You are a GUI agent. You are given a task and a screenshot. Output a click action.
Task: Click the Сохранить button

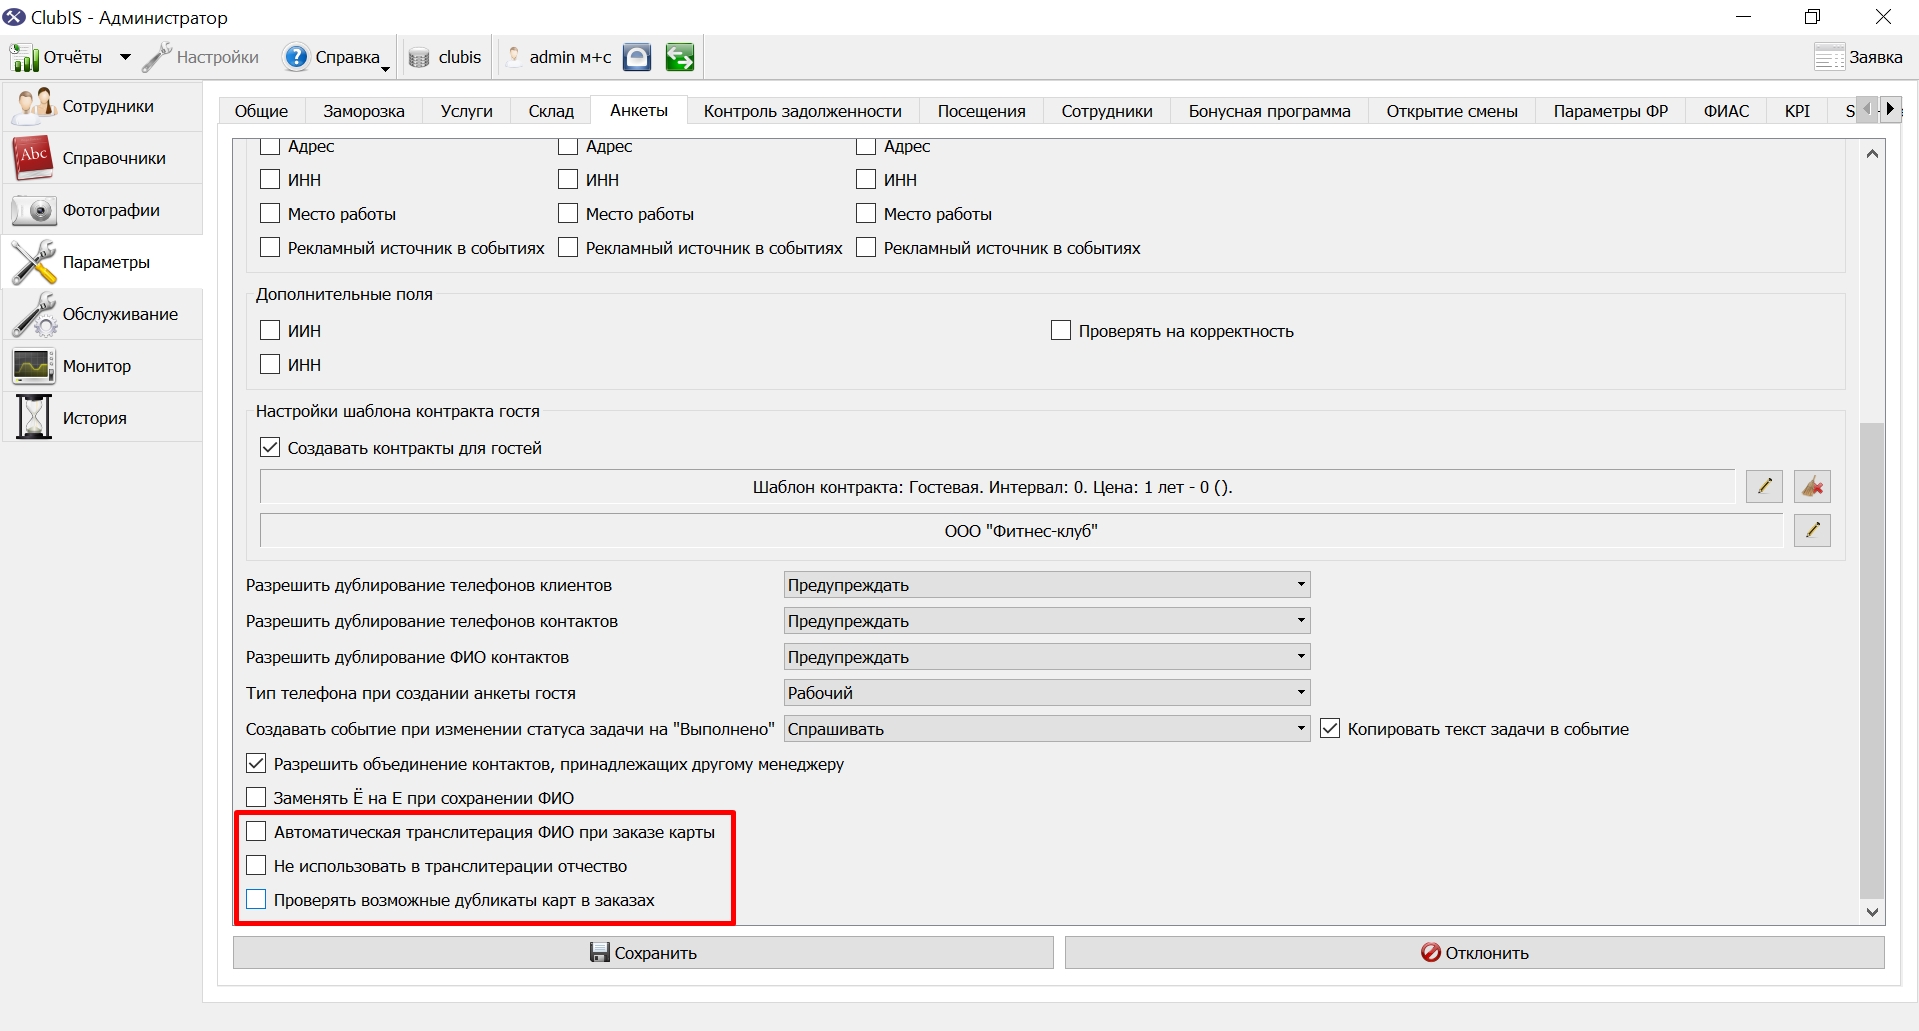pos(643,953)
